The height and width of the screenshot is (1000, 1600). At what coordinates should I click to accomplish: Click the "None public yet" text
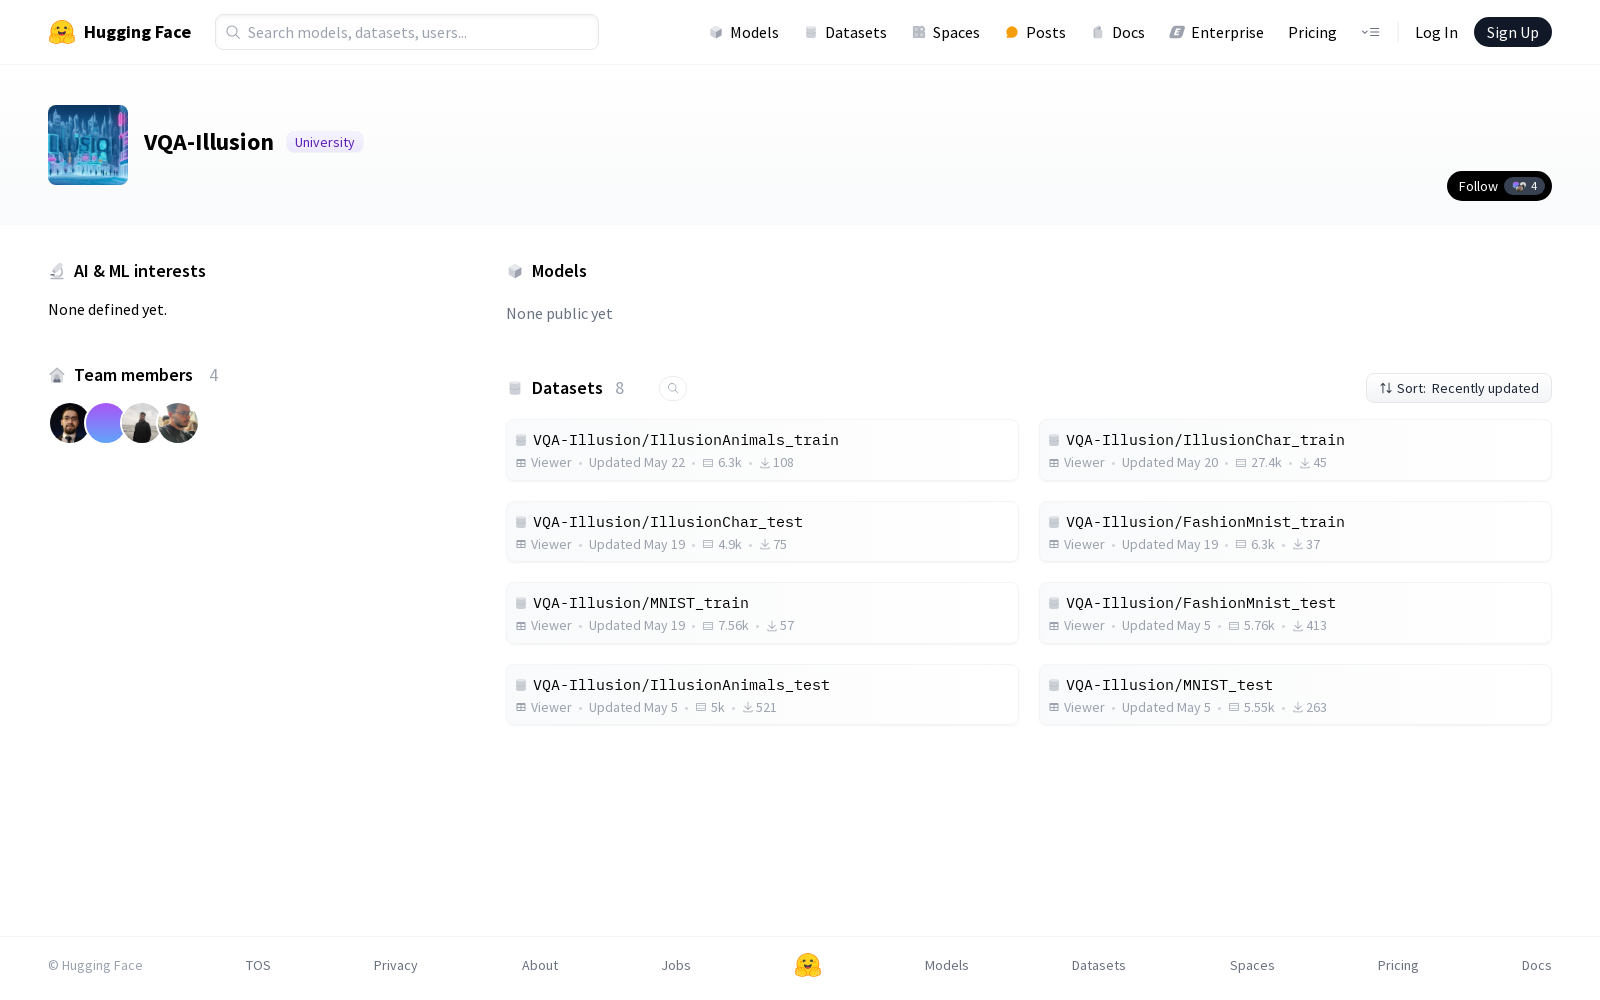[x=559, y=314]
